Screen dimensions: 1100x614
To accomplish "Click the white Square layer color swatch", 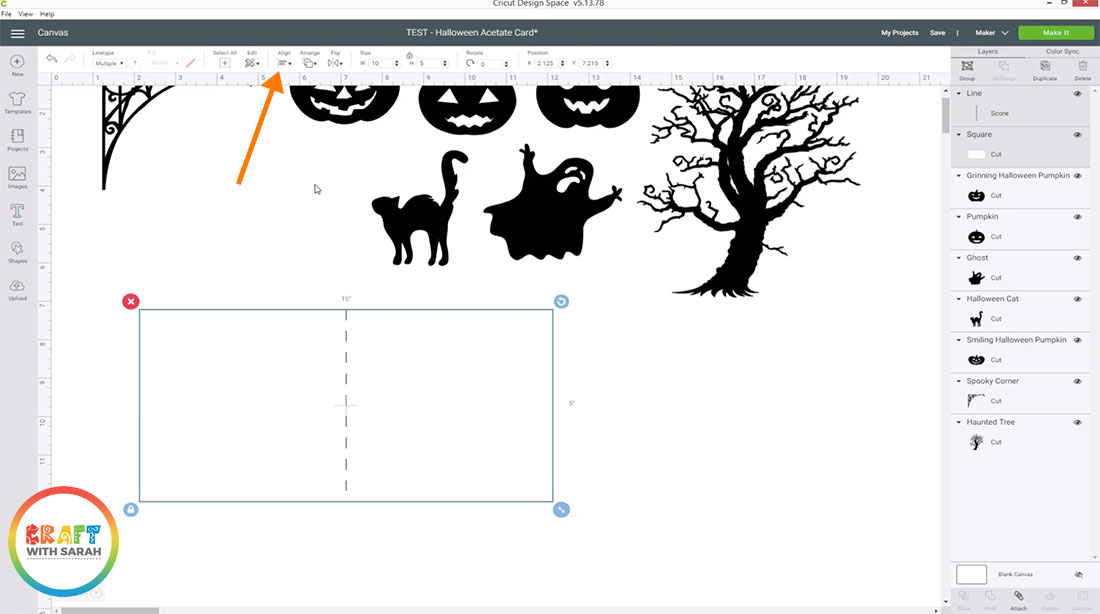I will (x=977, y=154).
